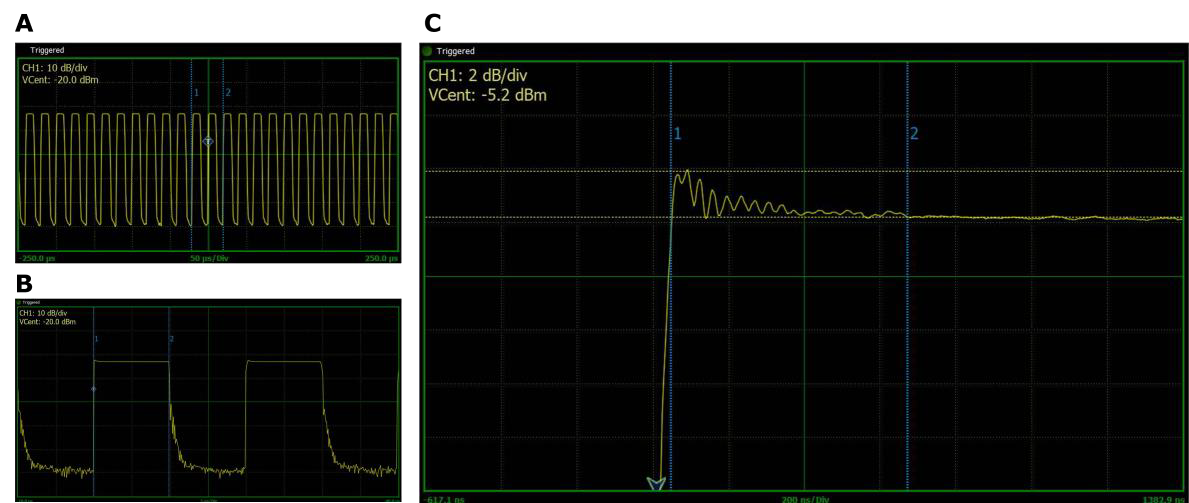Image resolution: width=1189 pixels, height=503 pixels.
Task: Select cursor 2 in the bottom-left plot
Action: (x=172, y=340)
